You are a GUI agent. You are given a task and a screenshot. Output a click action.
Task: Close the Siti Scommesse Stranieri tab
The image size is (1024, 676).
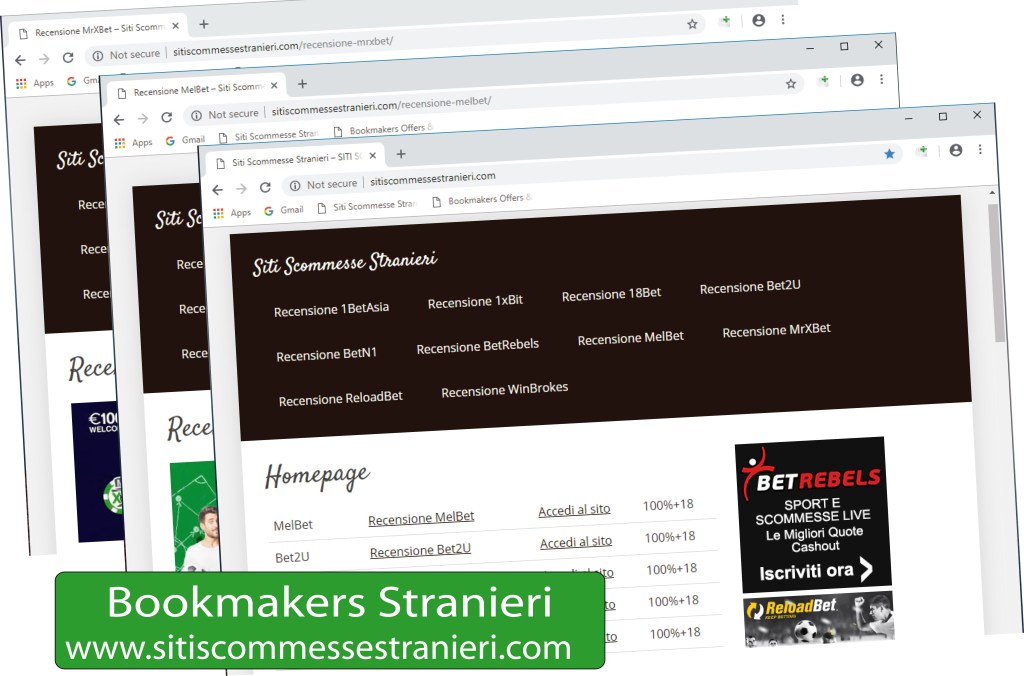373,156
